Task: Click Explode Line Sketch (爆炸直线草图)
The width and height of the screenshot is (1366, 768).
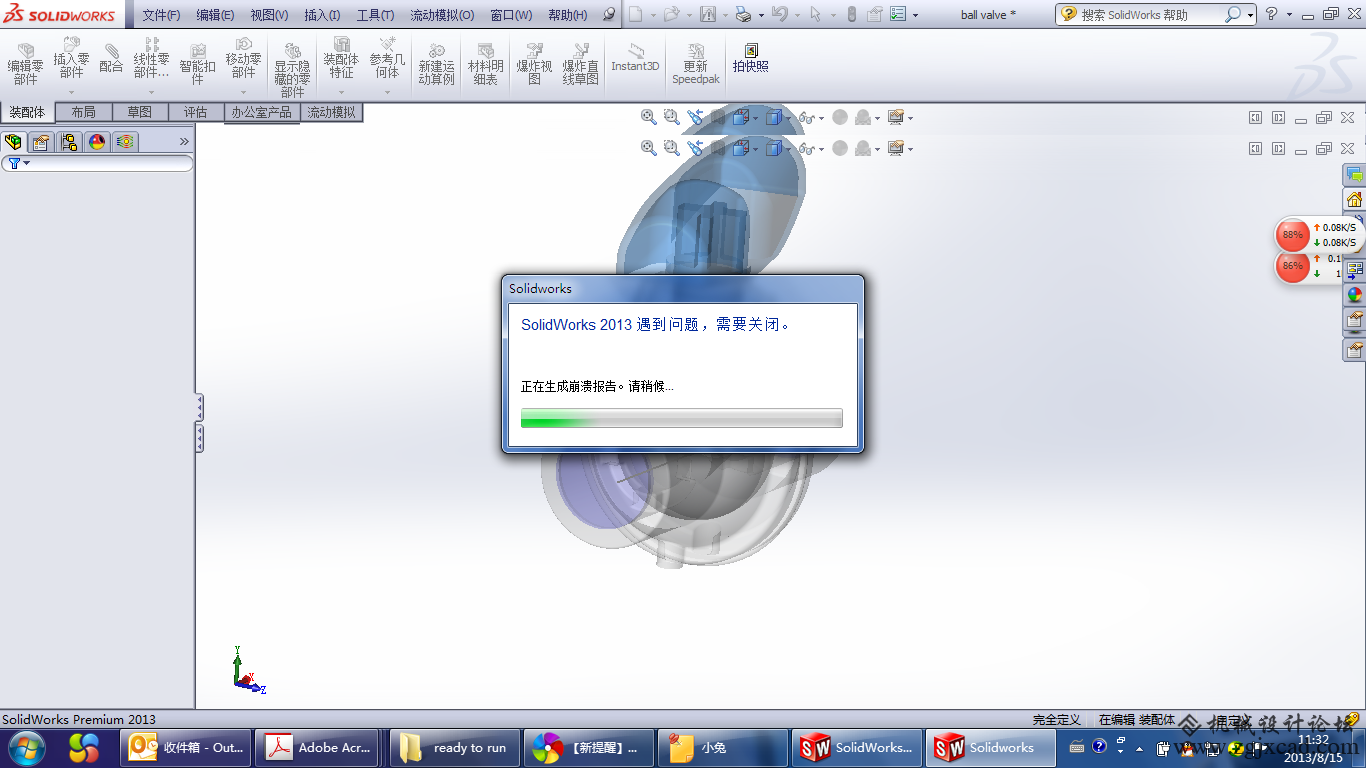Action: point(581,64)
